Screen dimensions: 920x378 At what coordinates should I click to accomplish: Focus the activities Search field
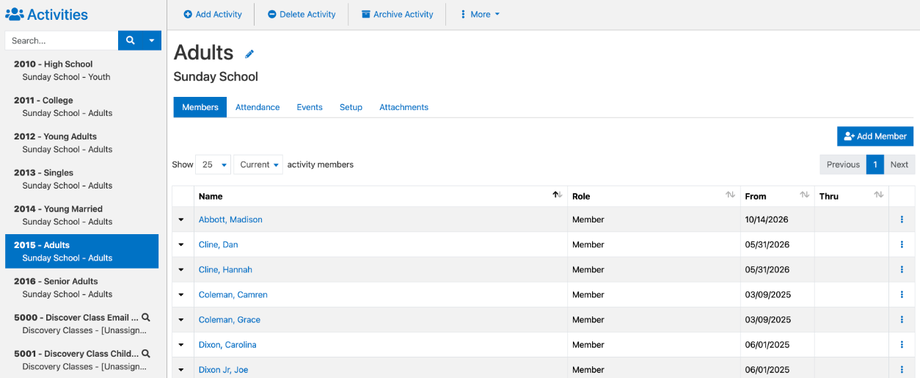tap(61, 40)
